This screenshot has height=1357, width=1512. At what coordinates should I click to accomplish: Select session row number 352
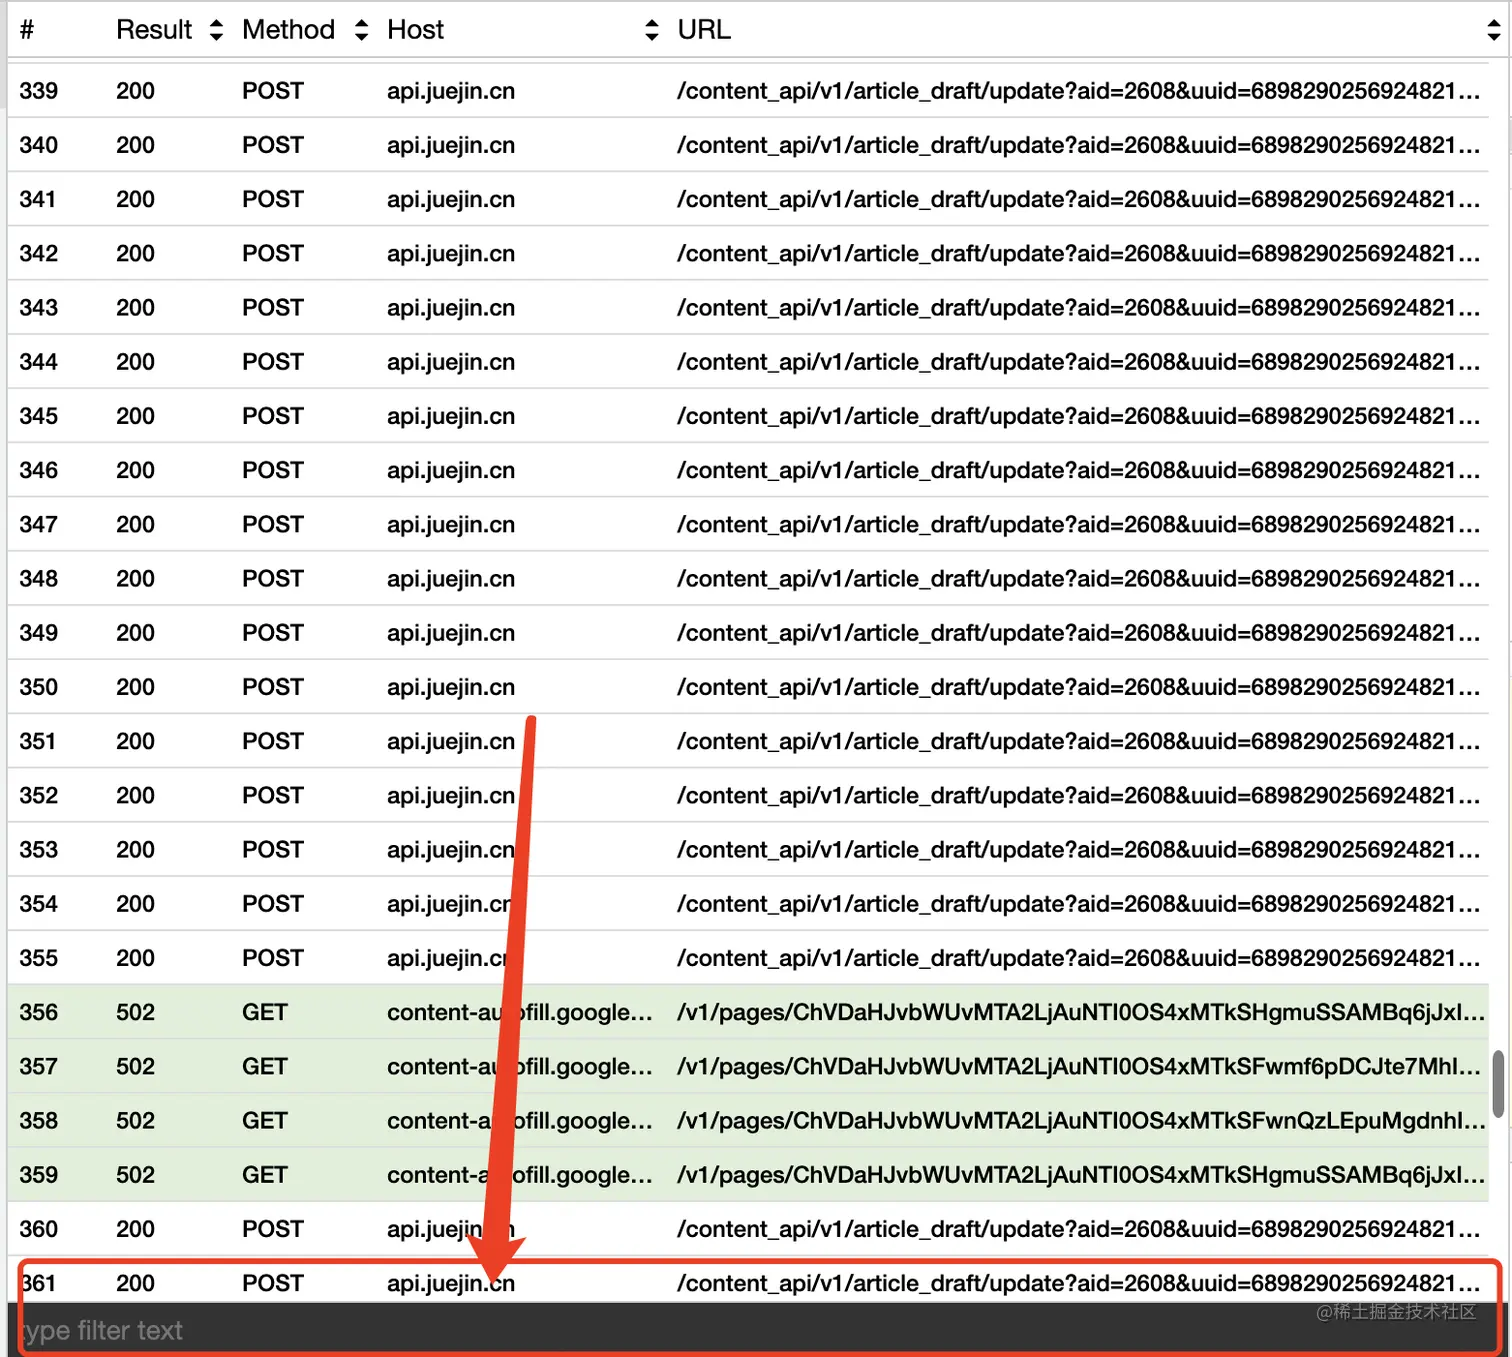748,796
